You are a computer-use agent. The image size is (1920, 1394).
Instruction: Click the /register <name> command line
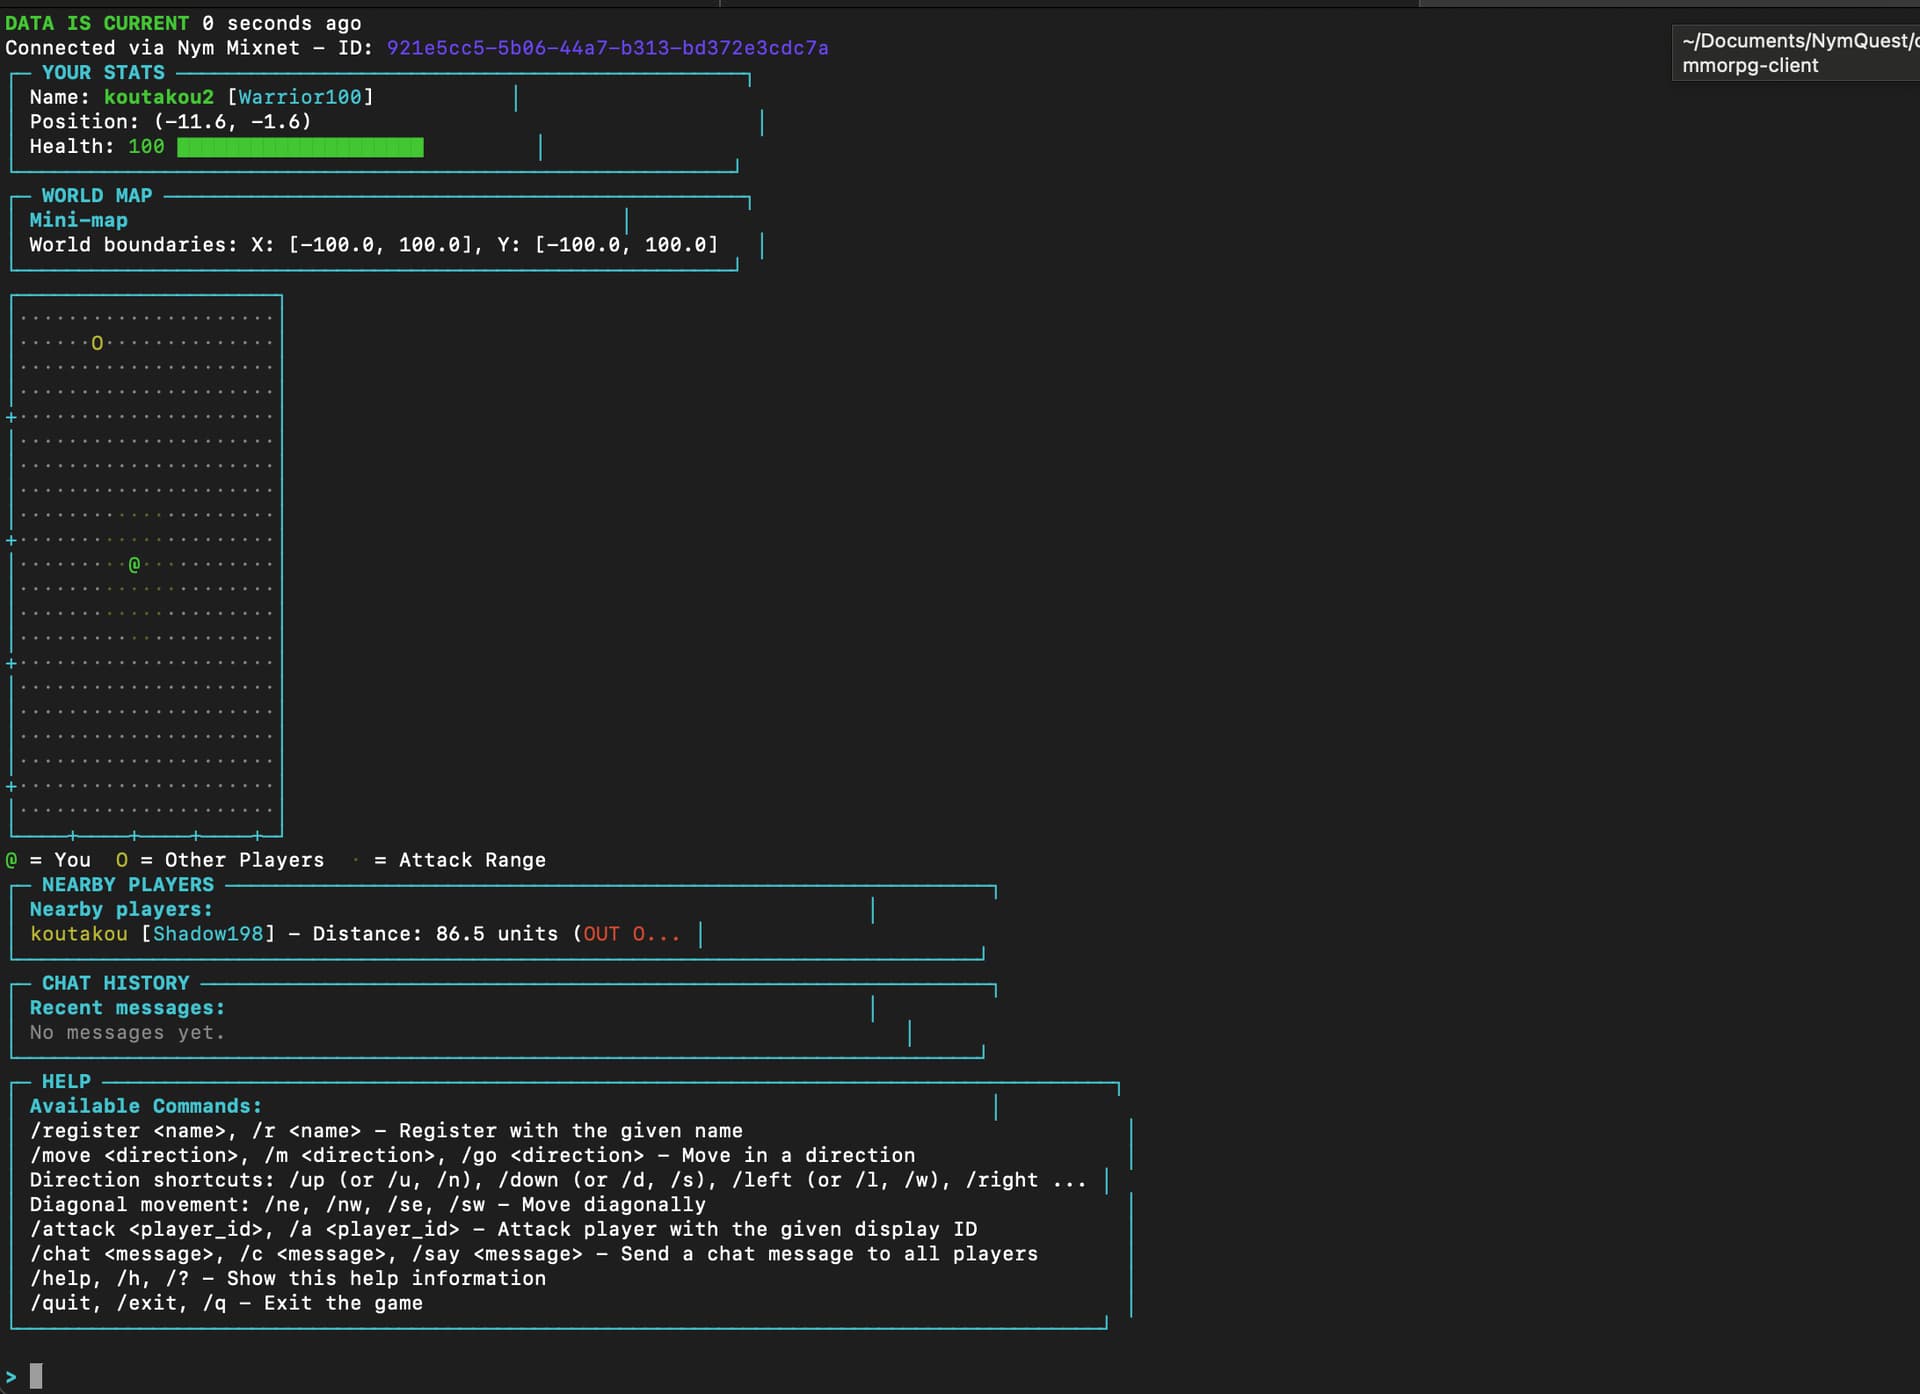tap(386, 1131)
